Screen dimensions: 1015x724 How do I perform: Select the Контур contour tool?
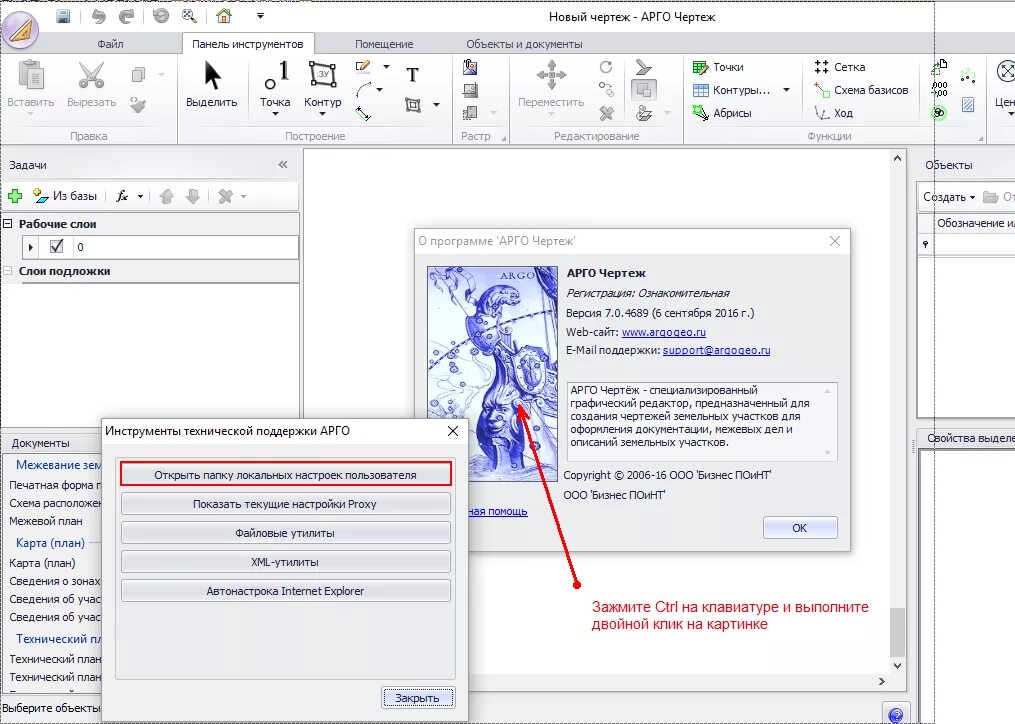322,75
